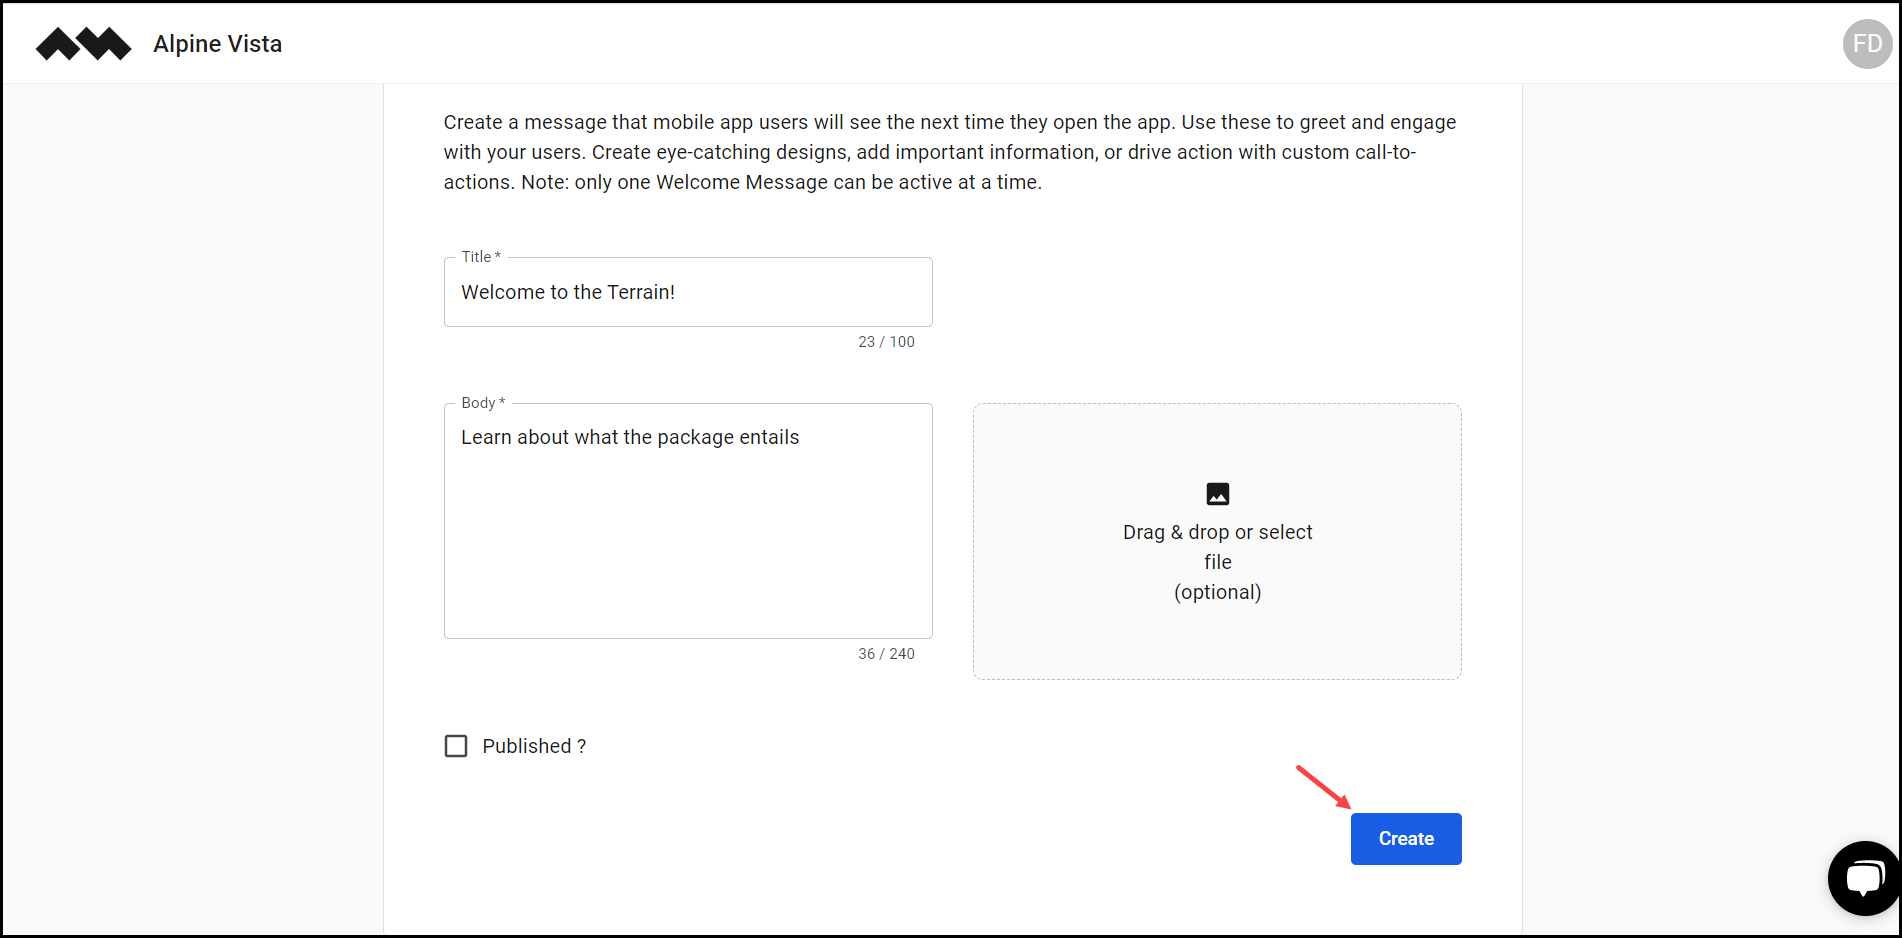Viewport: 1902px width, 938px height.
Task: Focus the Title input field
Action: (x=688, y=291)
